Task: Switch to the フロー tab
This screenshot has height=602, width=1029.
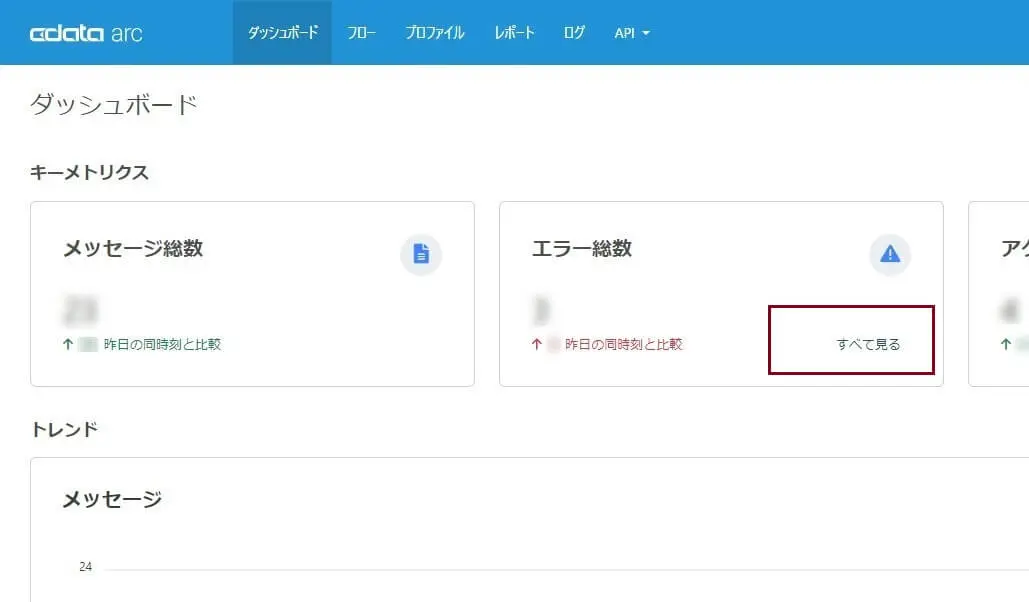Action: pos(361,33)
